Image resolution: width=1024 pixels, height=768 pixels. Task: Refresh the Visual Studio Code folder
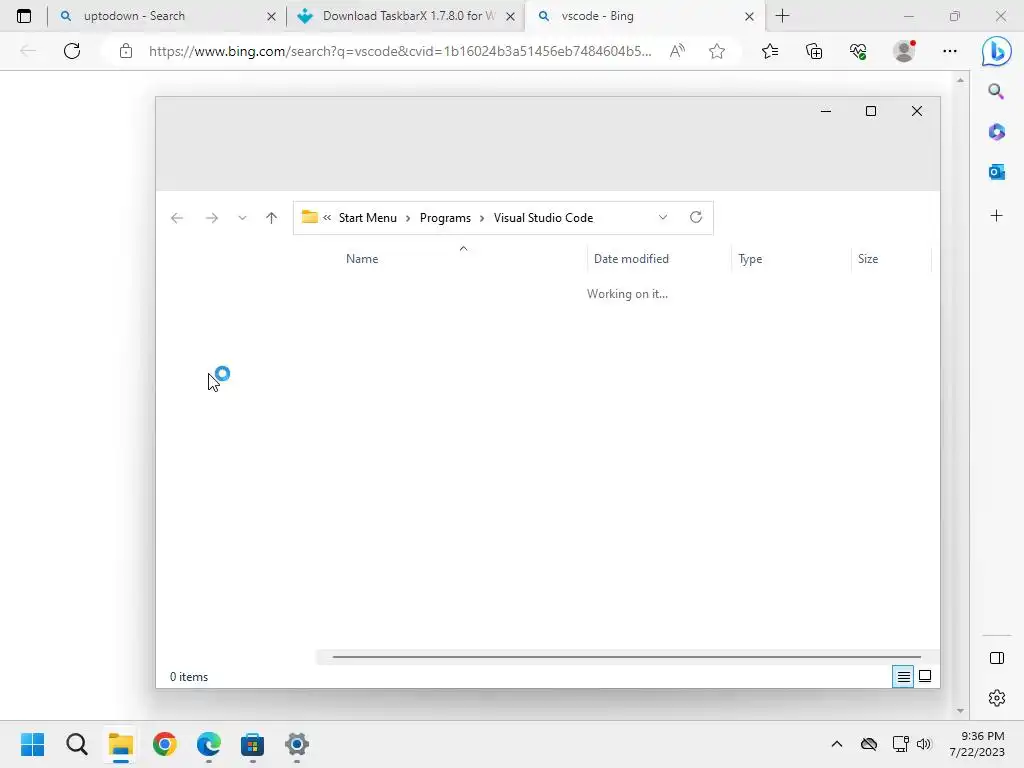point(696,217)
